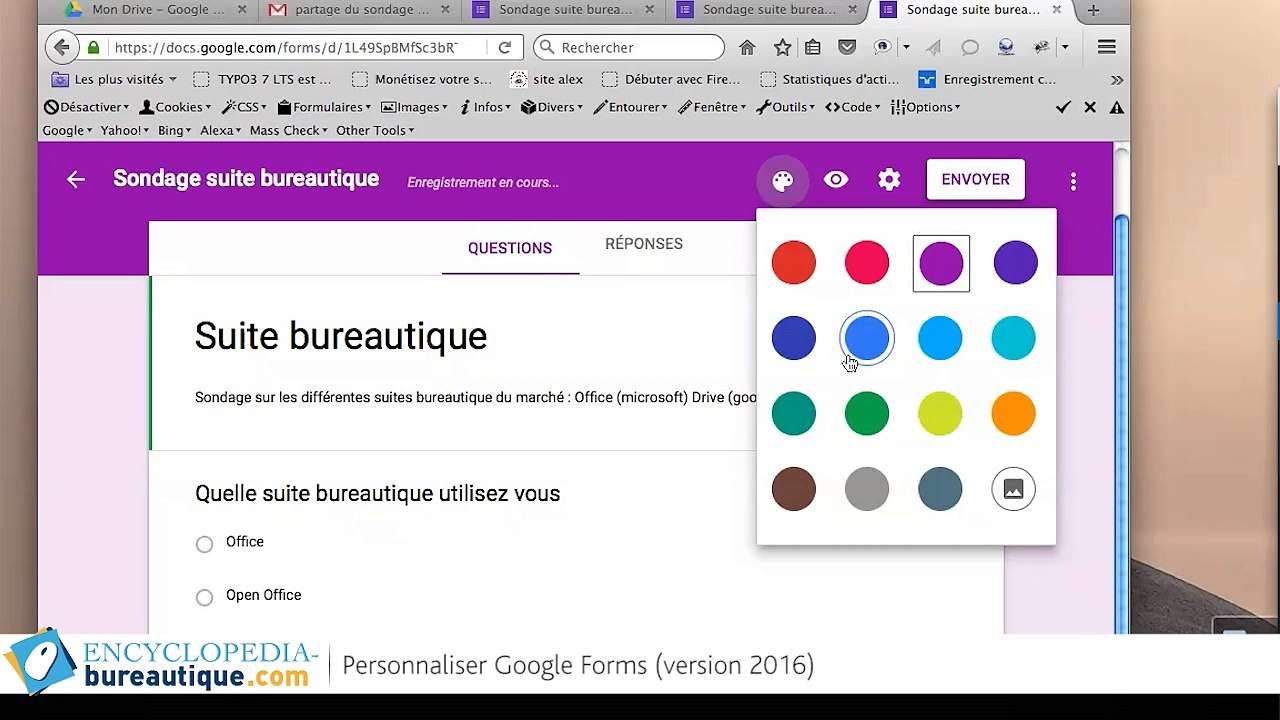
Task: Open the Images dropdown
Action: point(415,107)
